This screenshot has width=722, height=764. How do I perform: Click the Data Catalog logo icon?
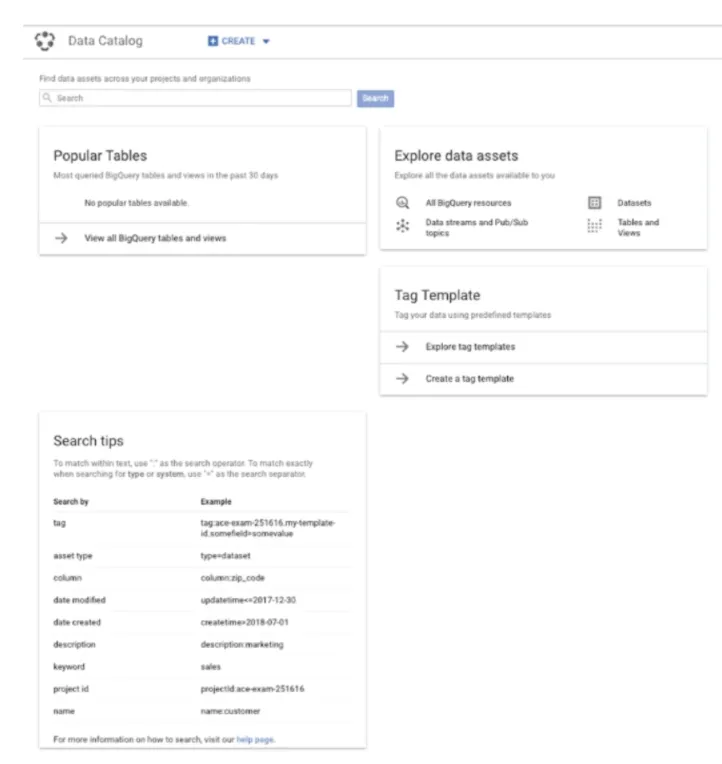pyautogui.click(x=45, y=41)
